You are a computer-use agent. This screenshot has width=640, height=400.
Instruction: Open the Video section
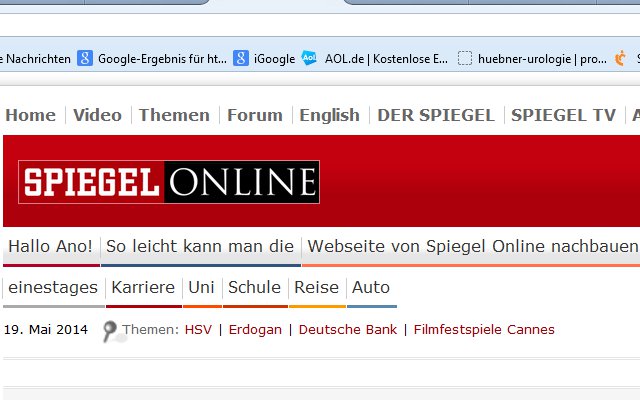coord(98,115)
